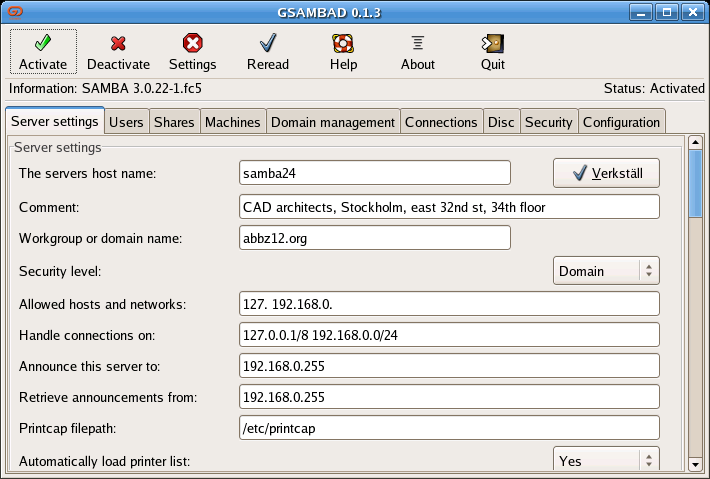Expand the automatically load printer list dropdown
Viewport: 710px width, 479px height.
(x=606, y=461)
